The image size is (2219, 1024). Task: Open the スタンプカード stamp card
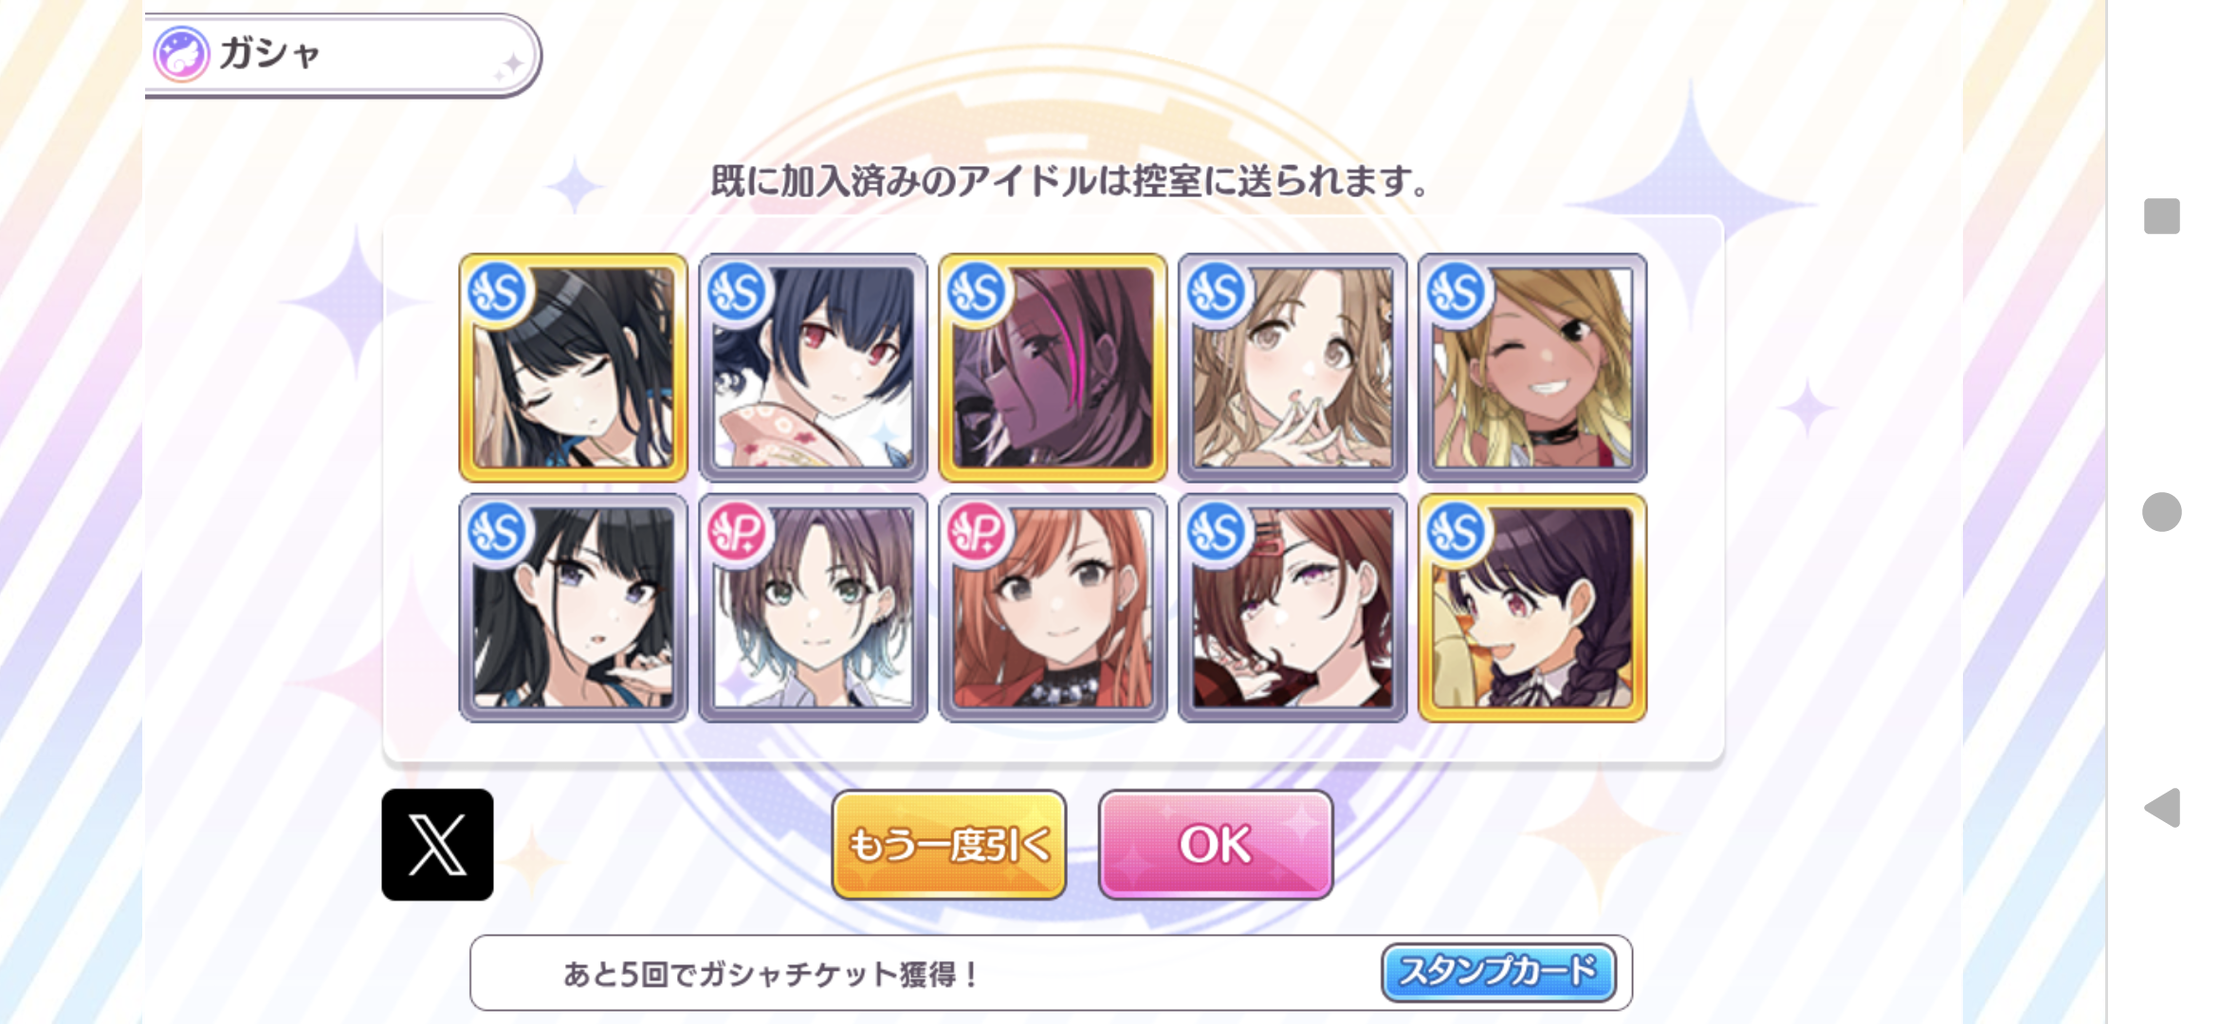click(1498, 971)
